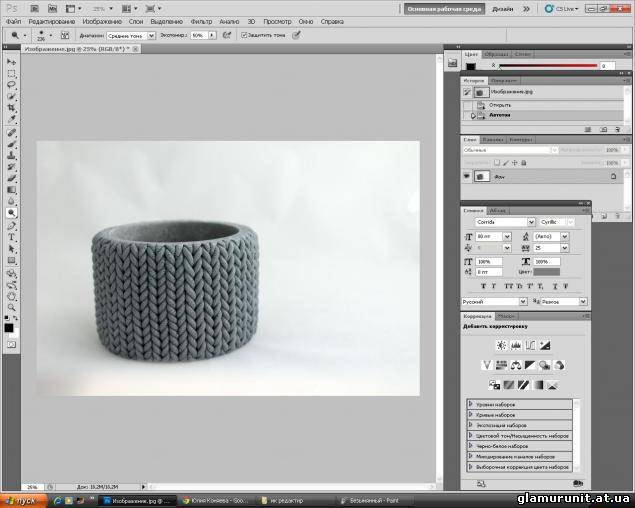Toggle lock transparent pixels in Layers

[x=497, y=163]
